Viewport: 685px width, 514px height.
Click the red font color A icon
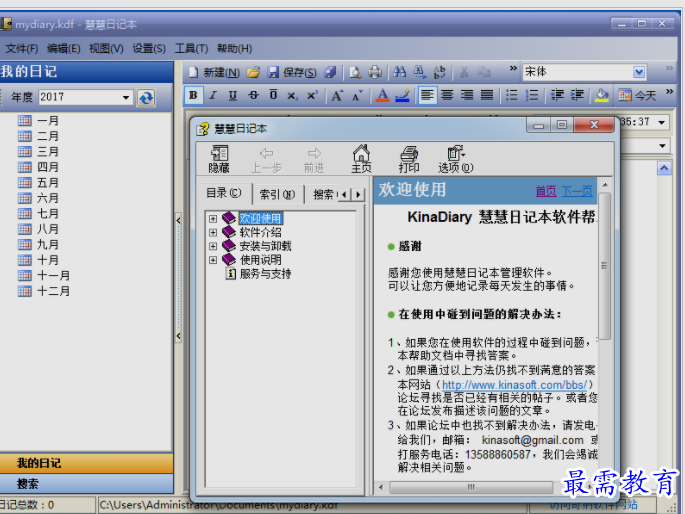coord(383,95)
